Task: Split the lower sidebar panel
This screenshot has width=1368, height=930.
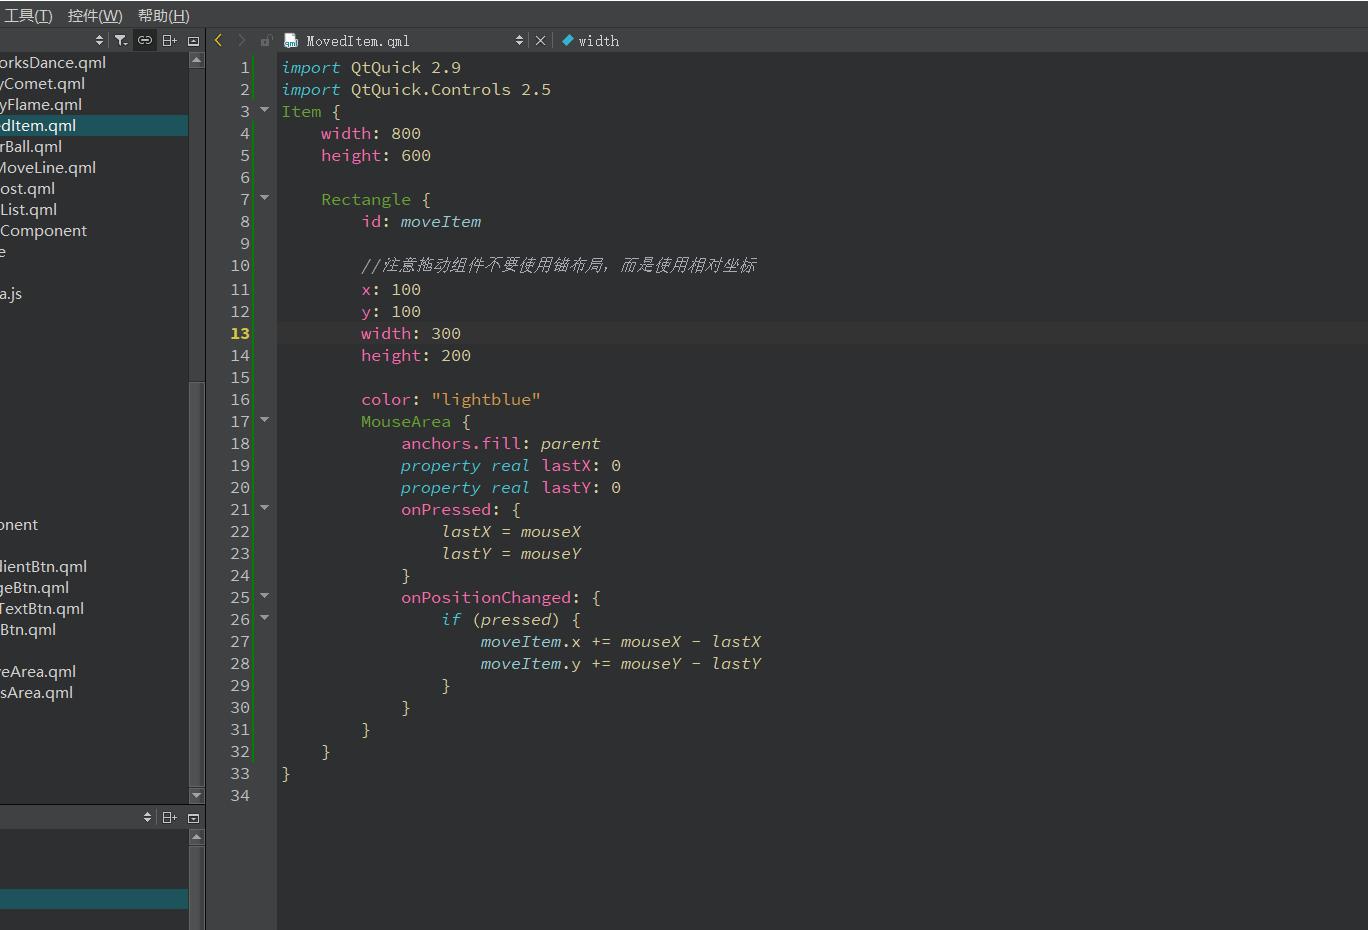Action: click(x=169, y=817)
